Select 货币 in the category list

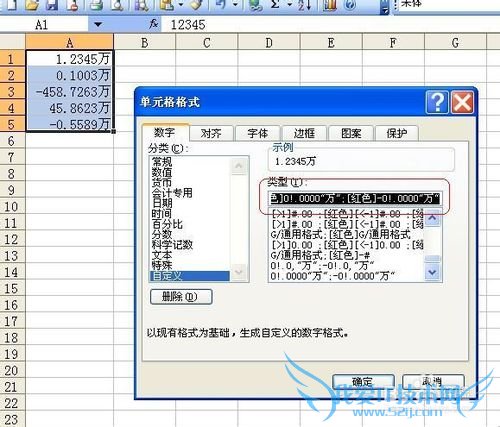162,183
